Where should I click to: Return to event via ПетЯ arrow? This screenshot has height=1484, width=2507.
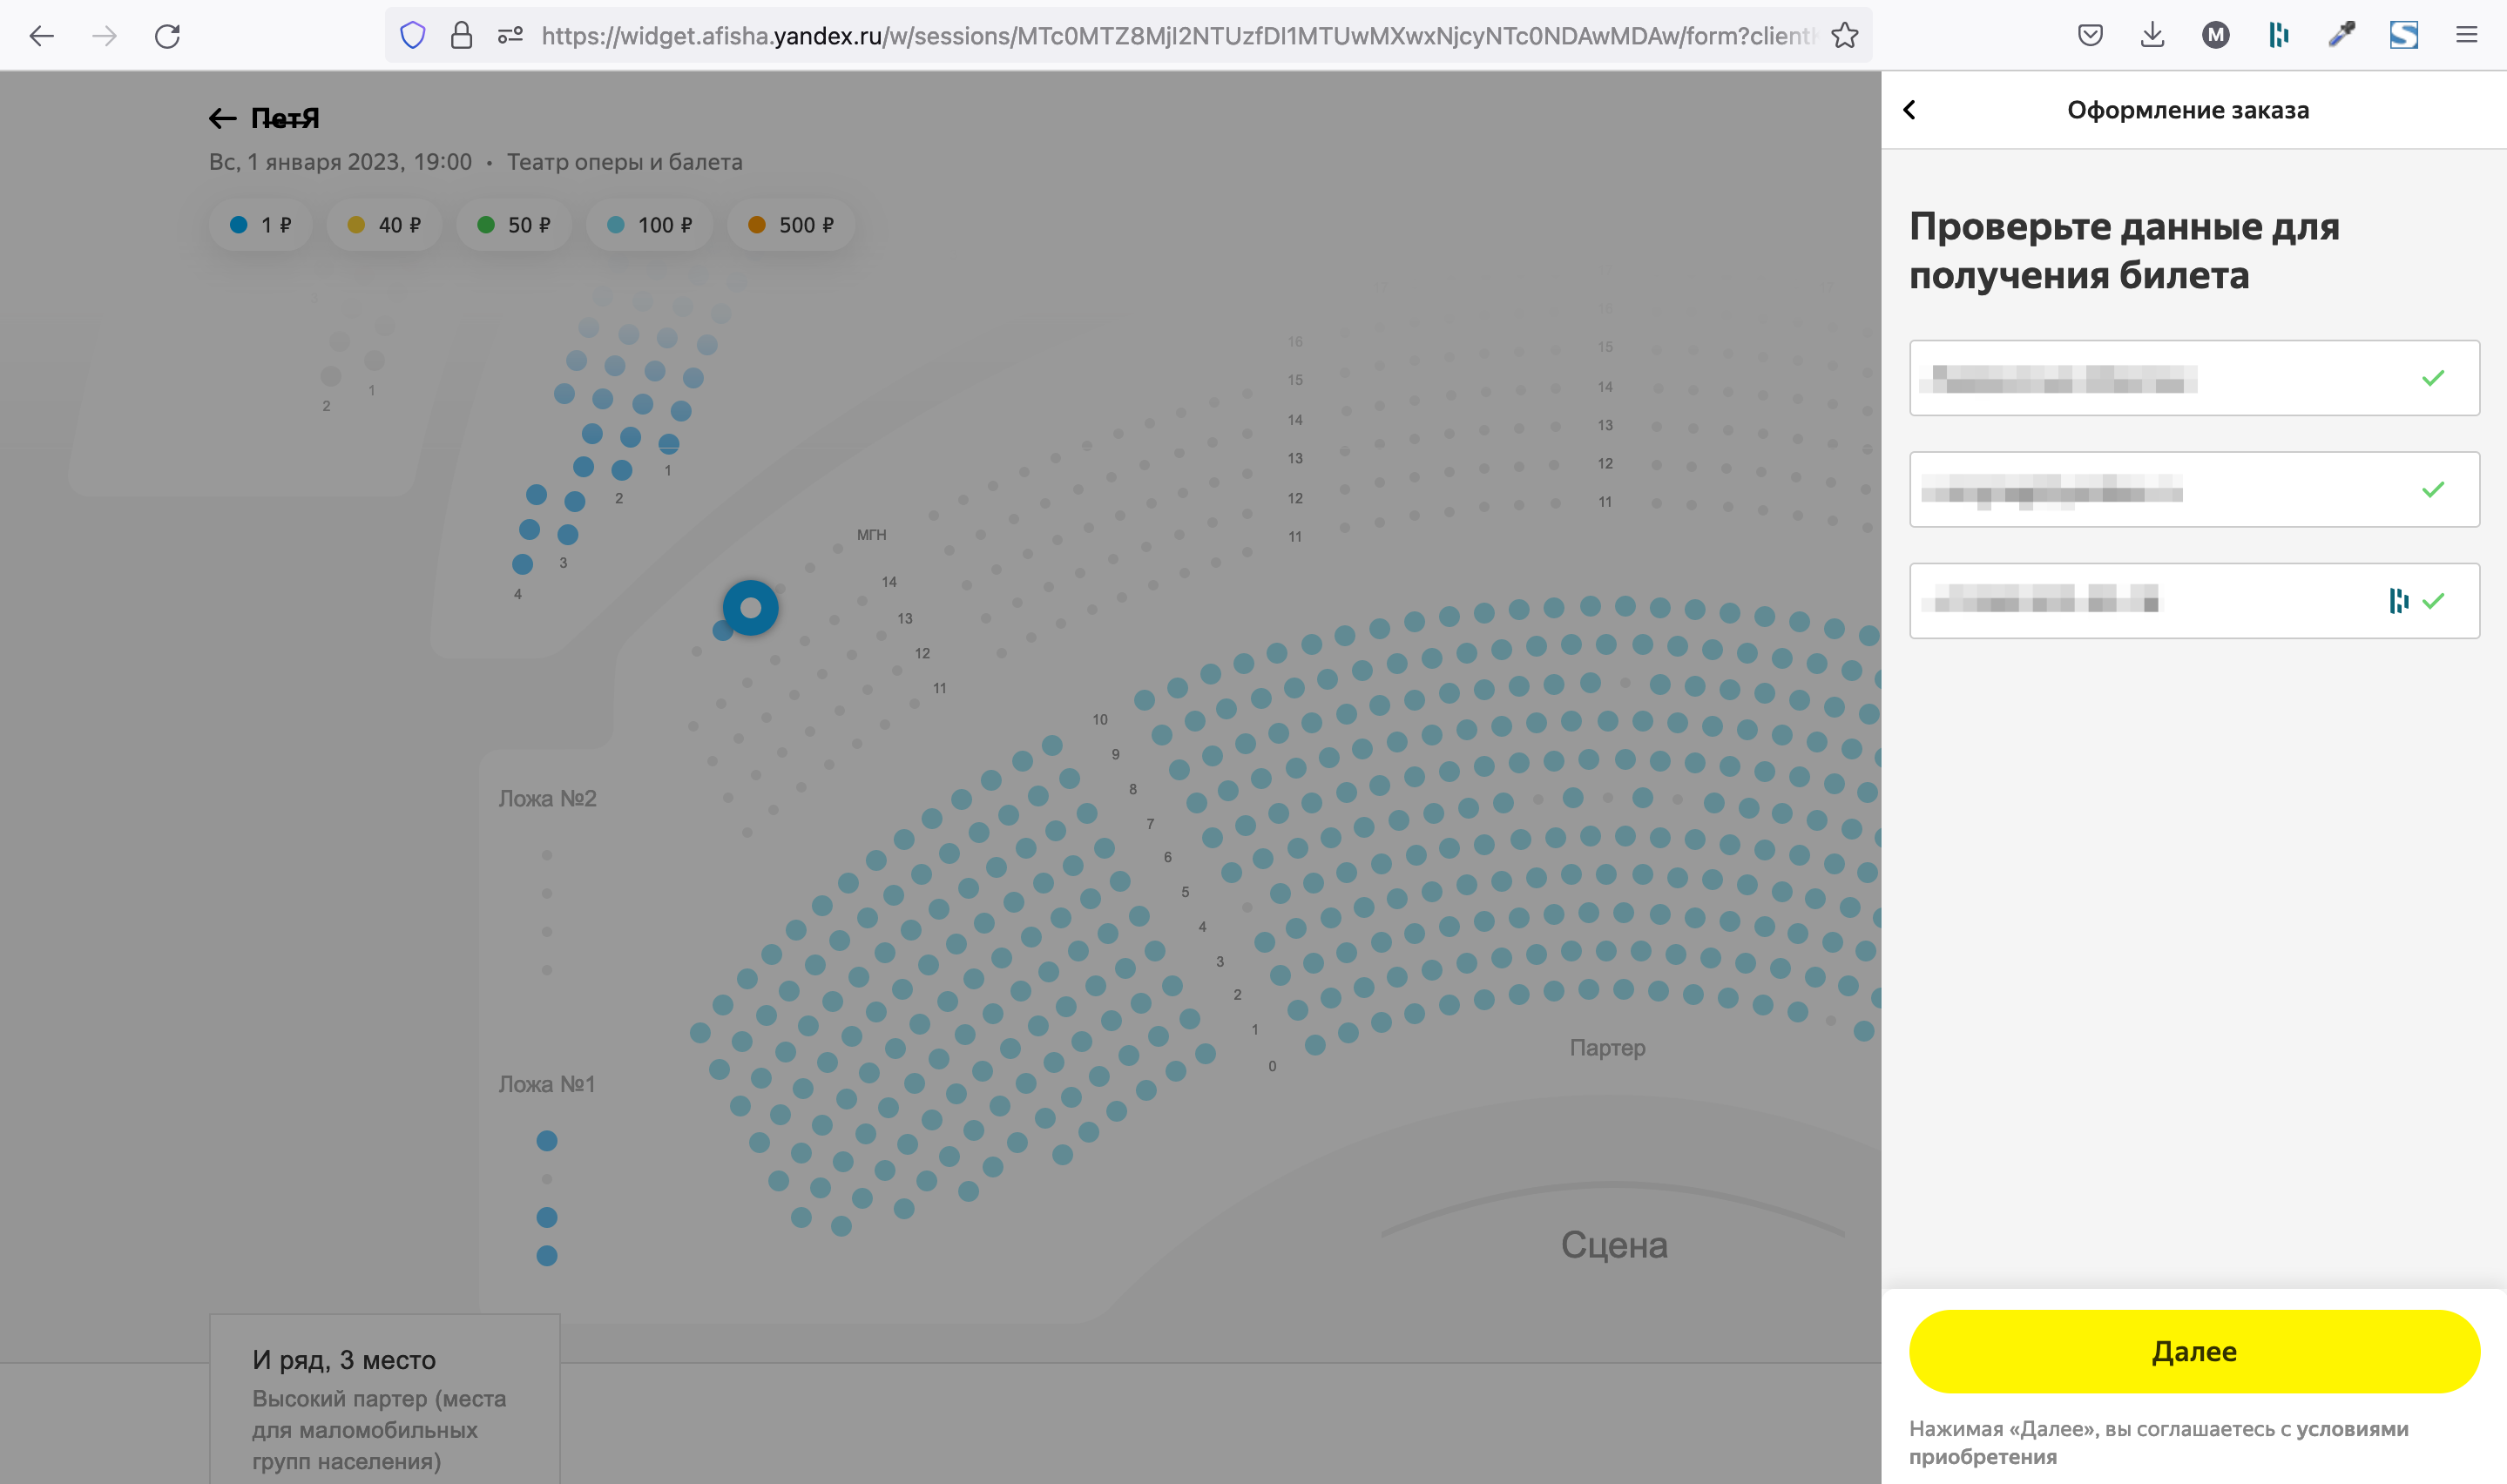tap(222, 119)
